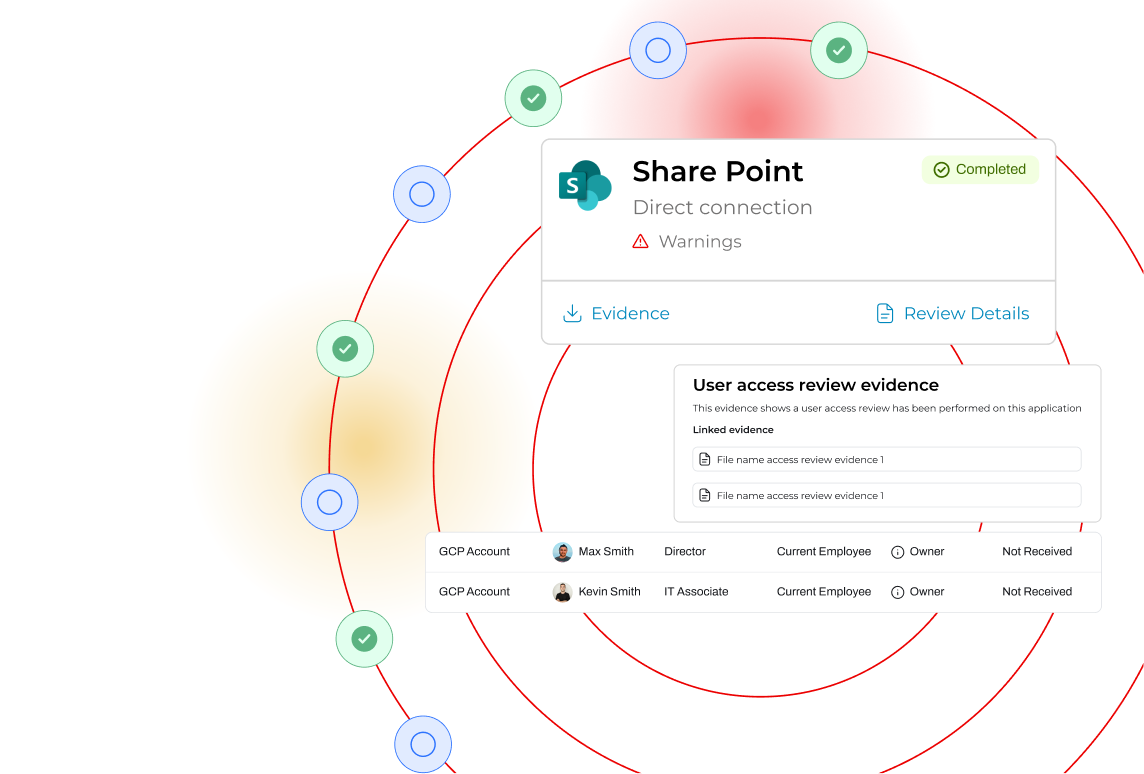Screen dimensions: 1144x774
Task: Select Max Smith's profile avatar
Action: pos(563,552)
